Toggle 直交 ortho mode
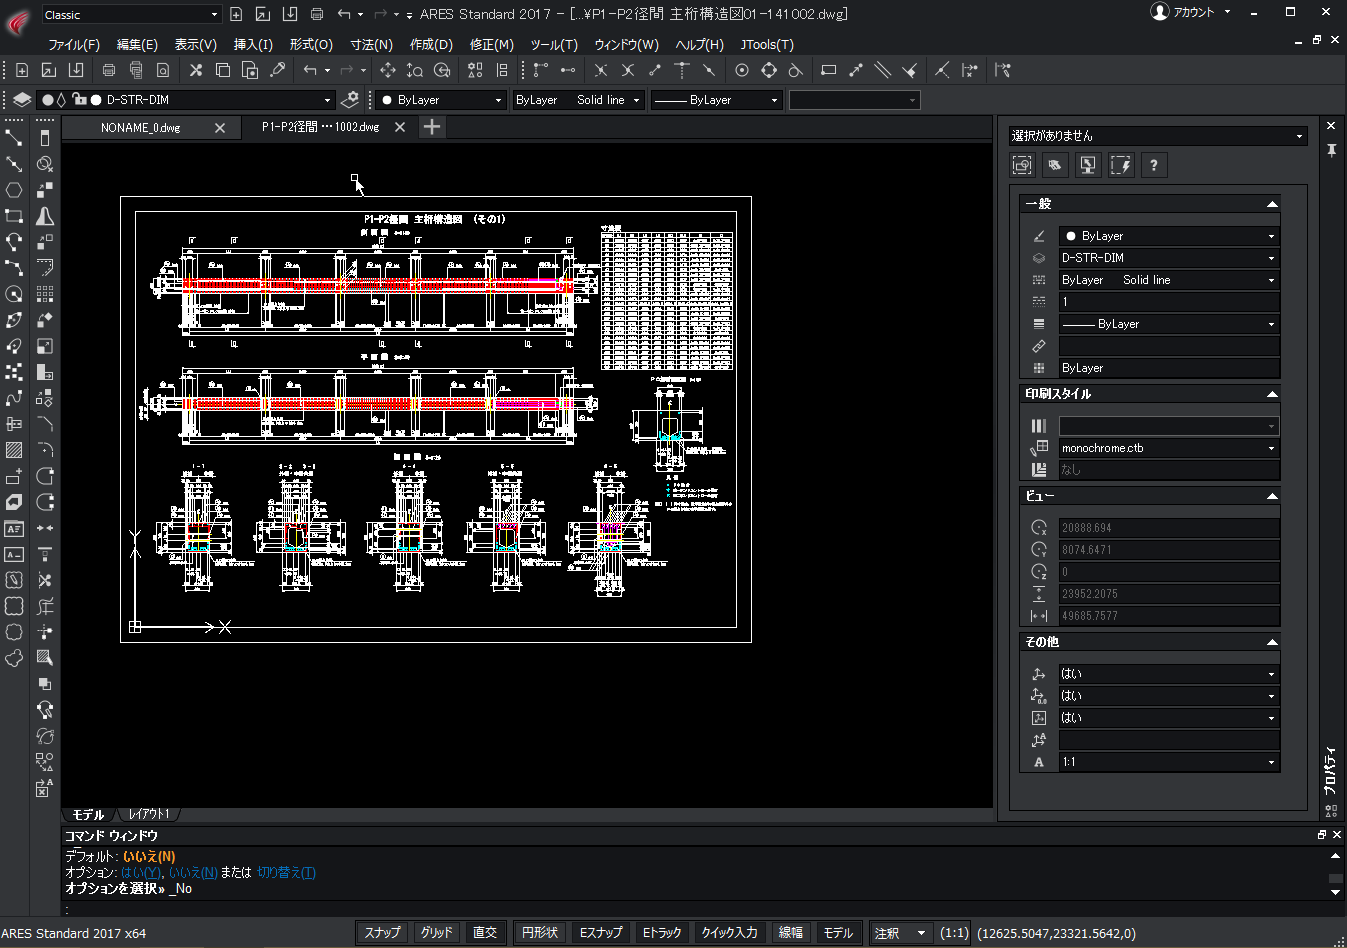The height and width of the screenshot is (948, 1347). [485, 932]
